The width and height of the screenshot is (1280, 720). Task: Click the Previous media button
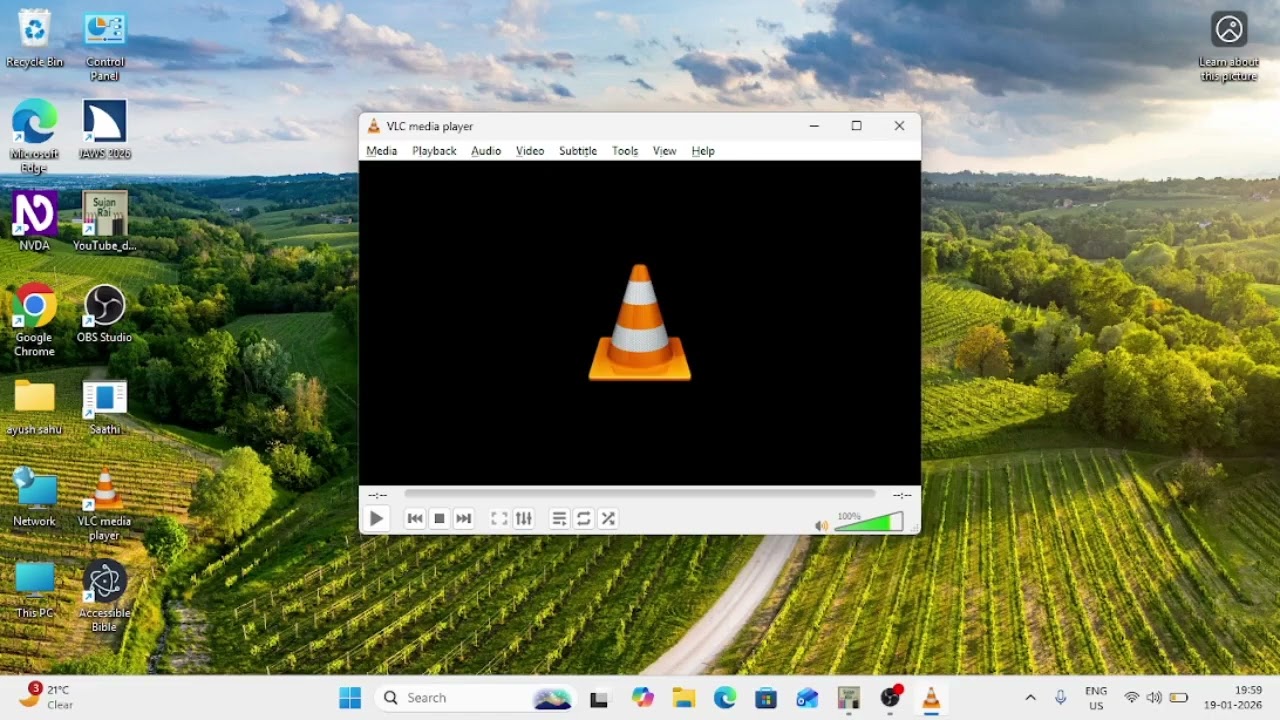click(x=415, y=518)
